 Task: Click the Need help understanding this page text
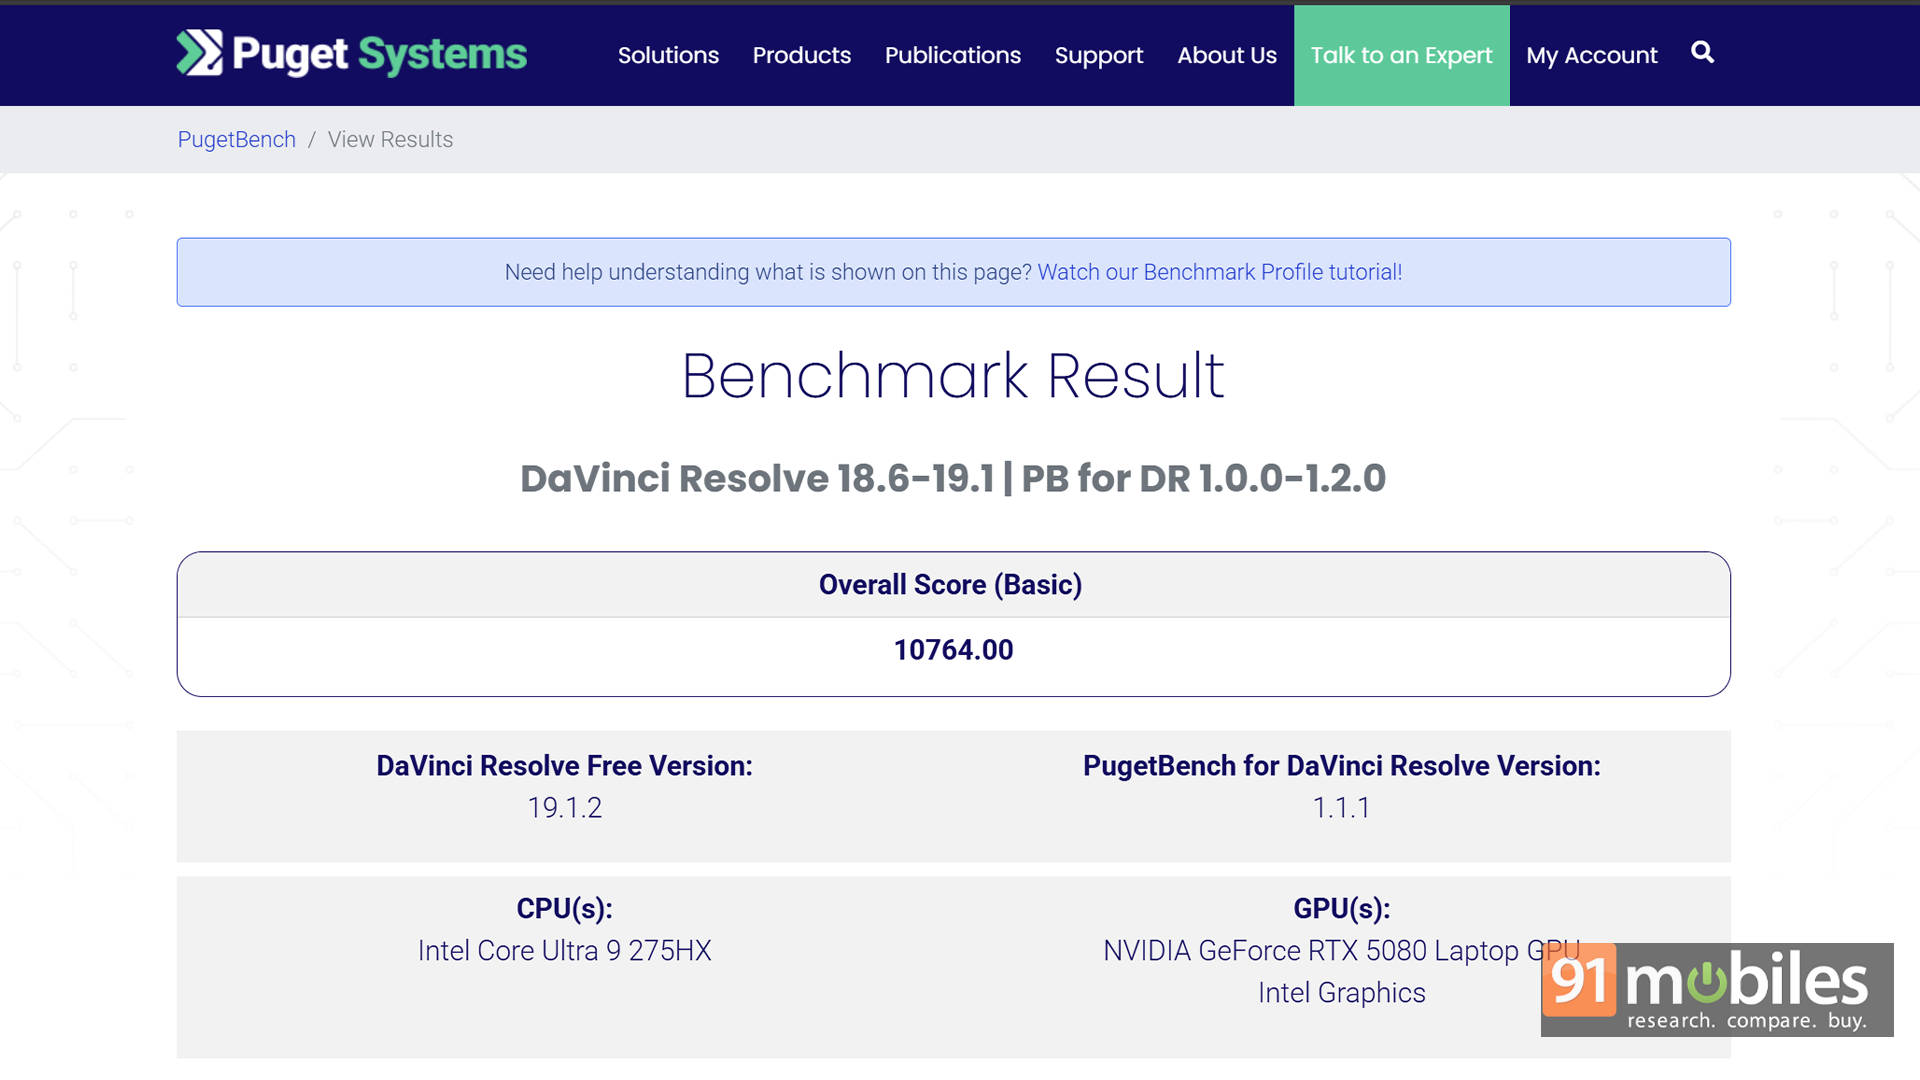click(x=767, y=272)
